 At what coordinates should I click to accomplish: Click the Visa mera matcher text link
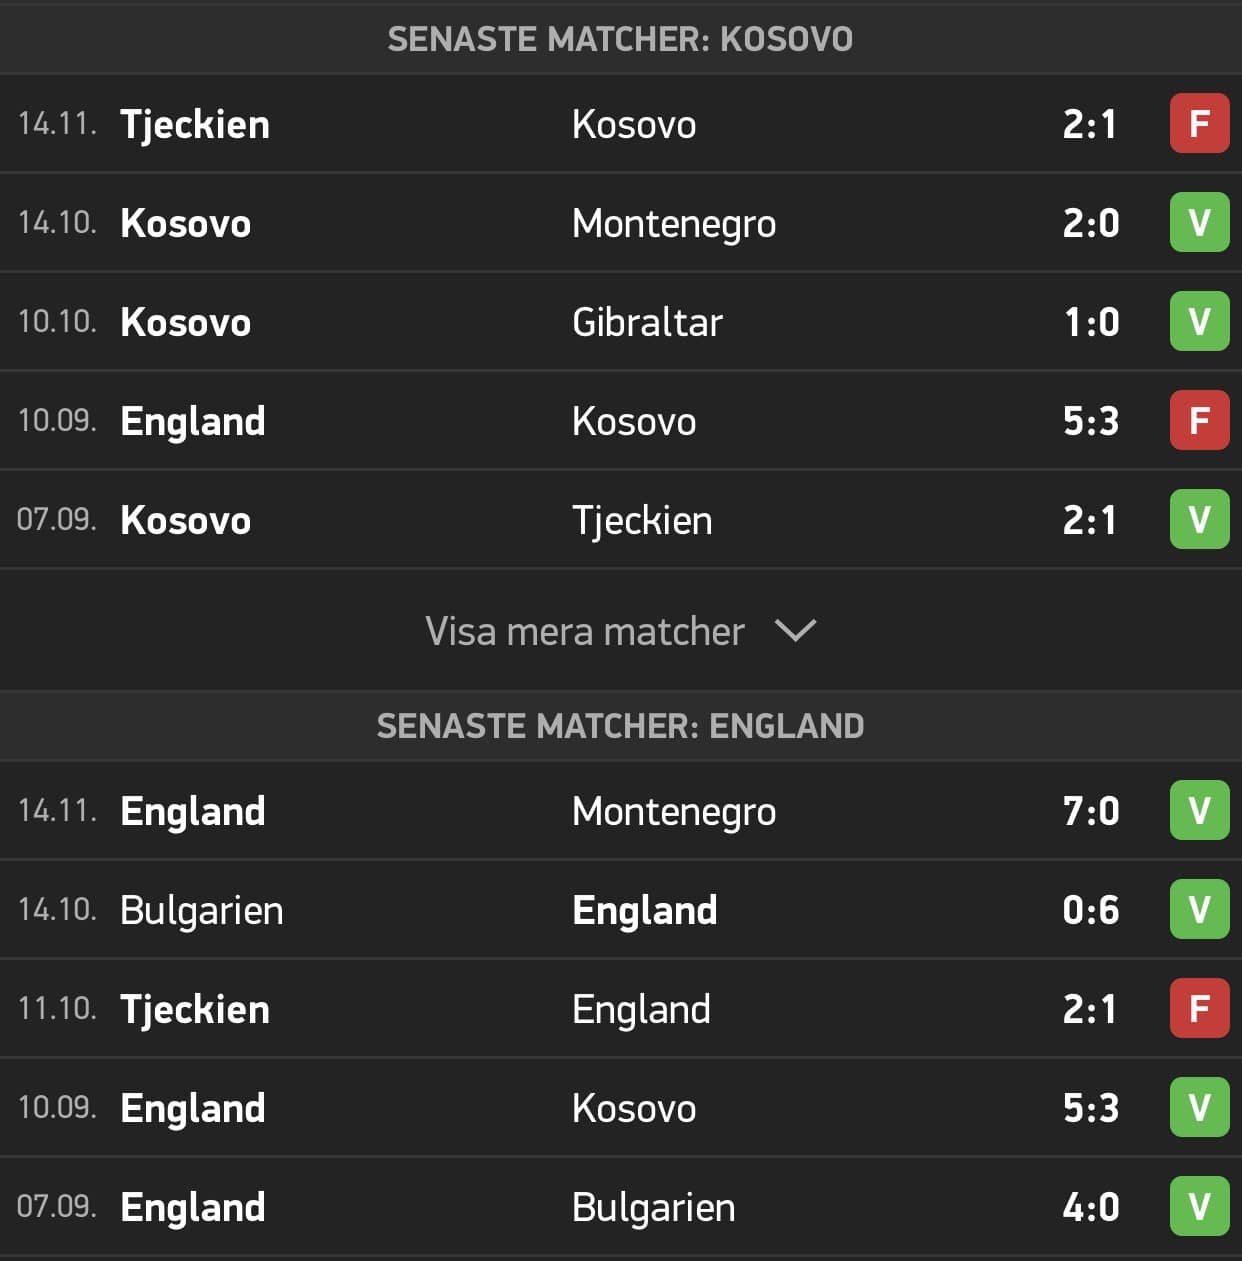tap(585, 631)
